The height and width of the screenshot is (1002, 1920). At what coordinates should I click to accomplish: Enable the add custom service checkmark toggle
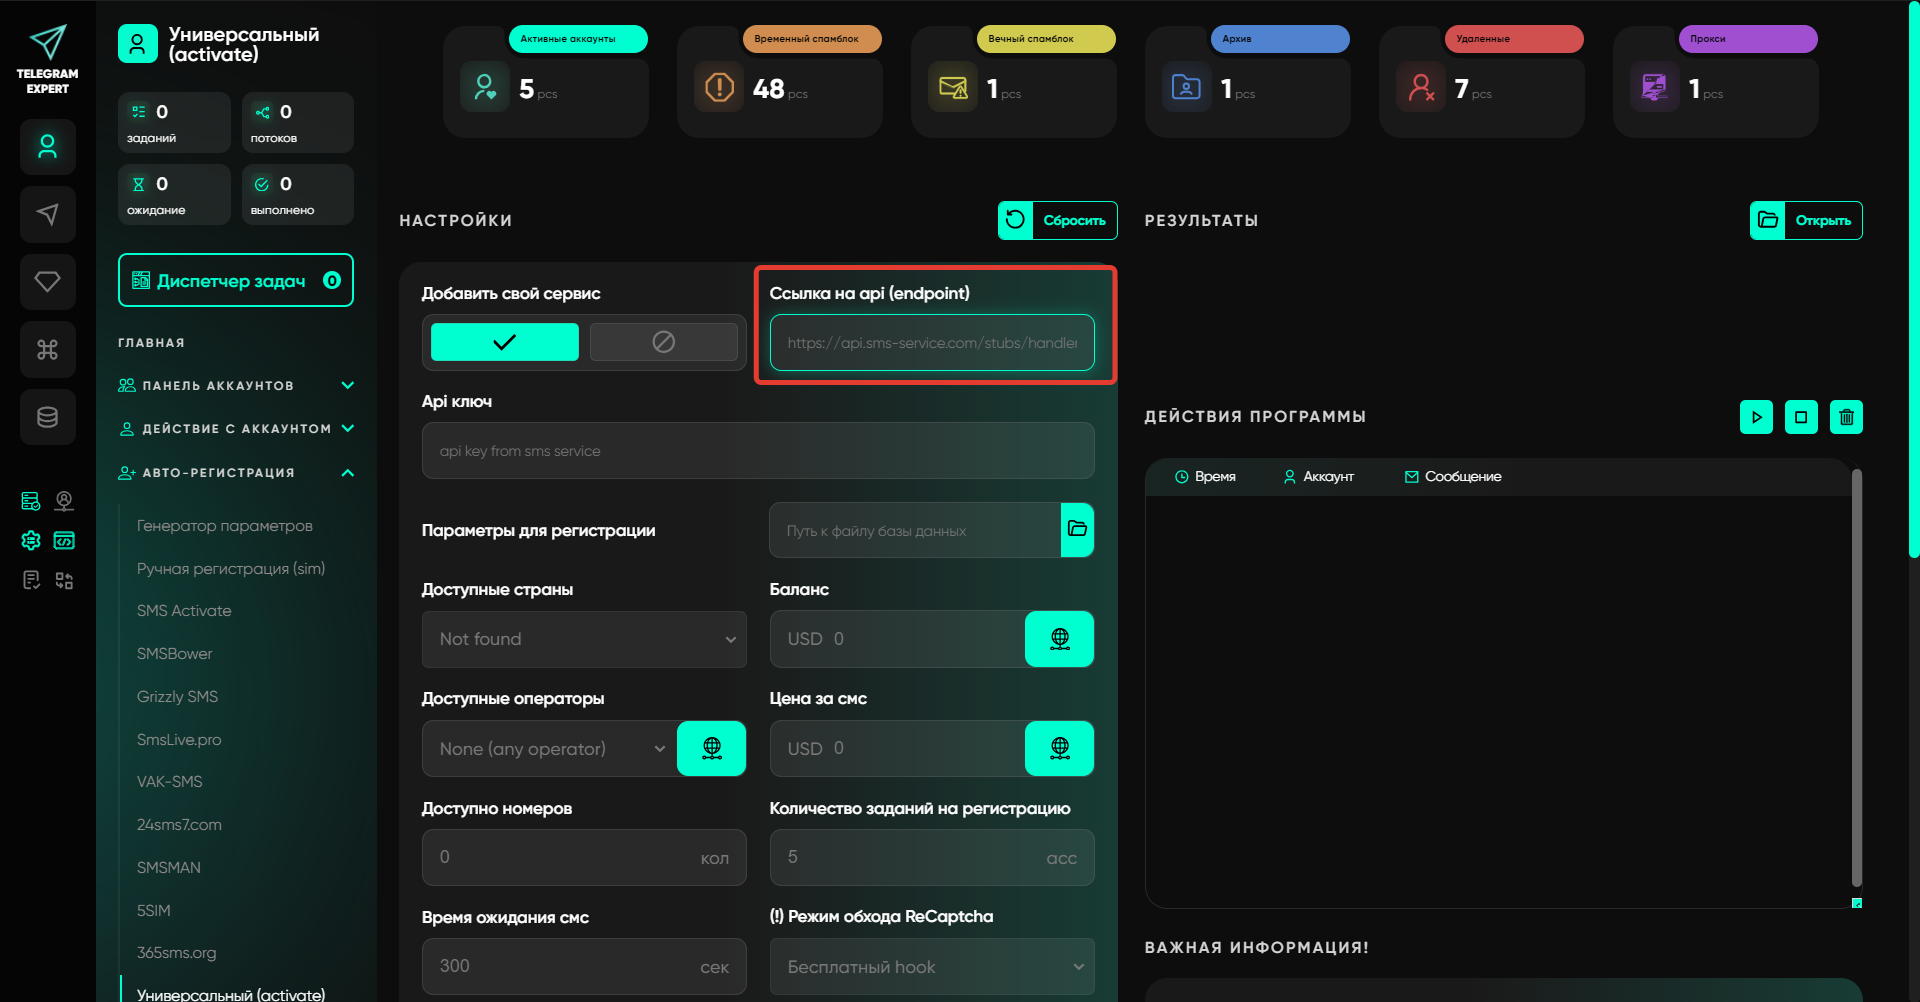(504, 342)
